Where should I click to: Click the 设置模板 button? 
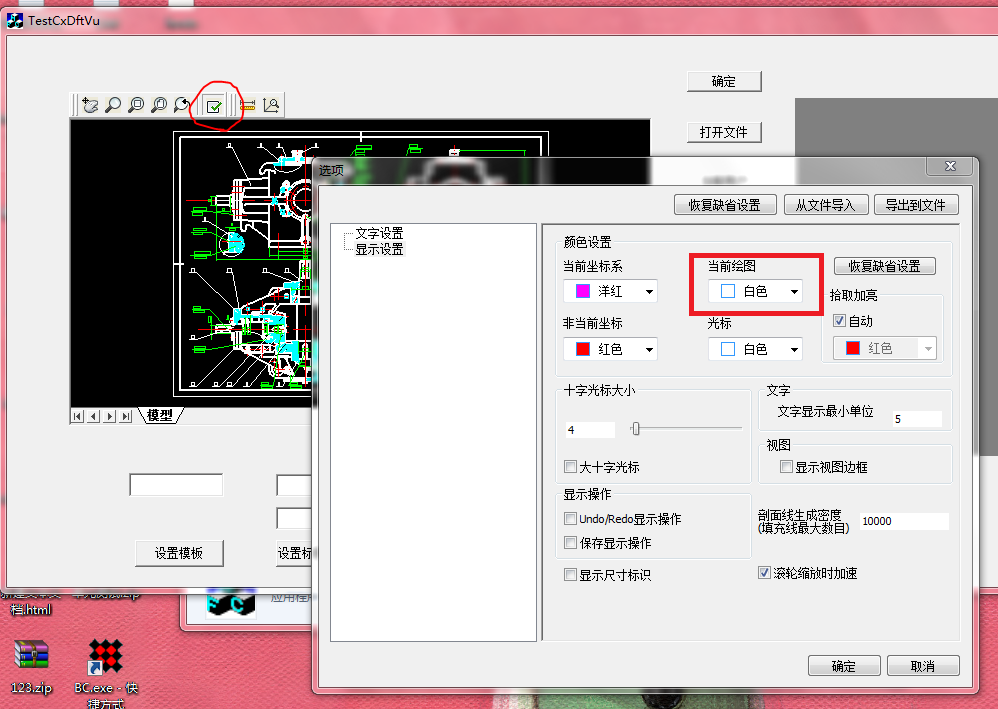tap(179, 553)
